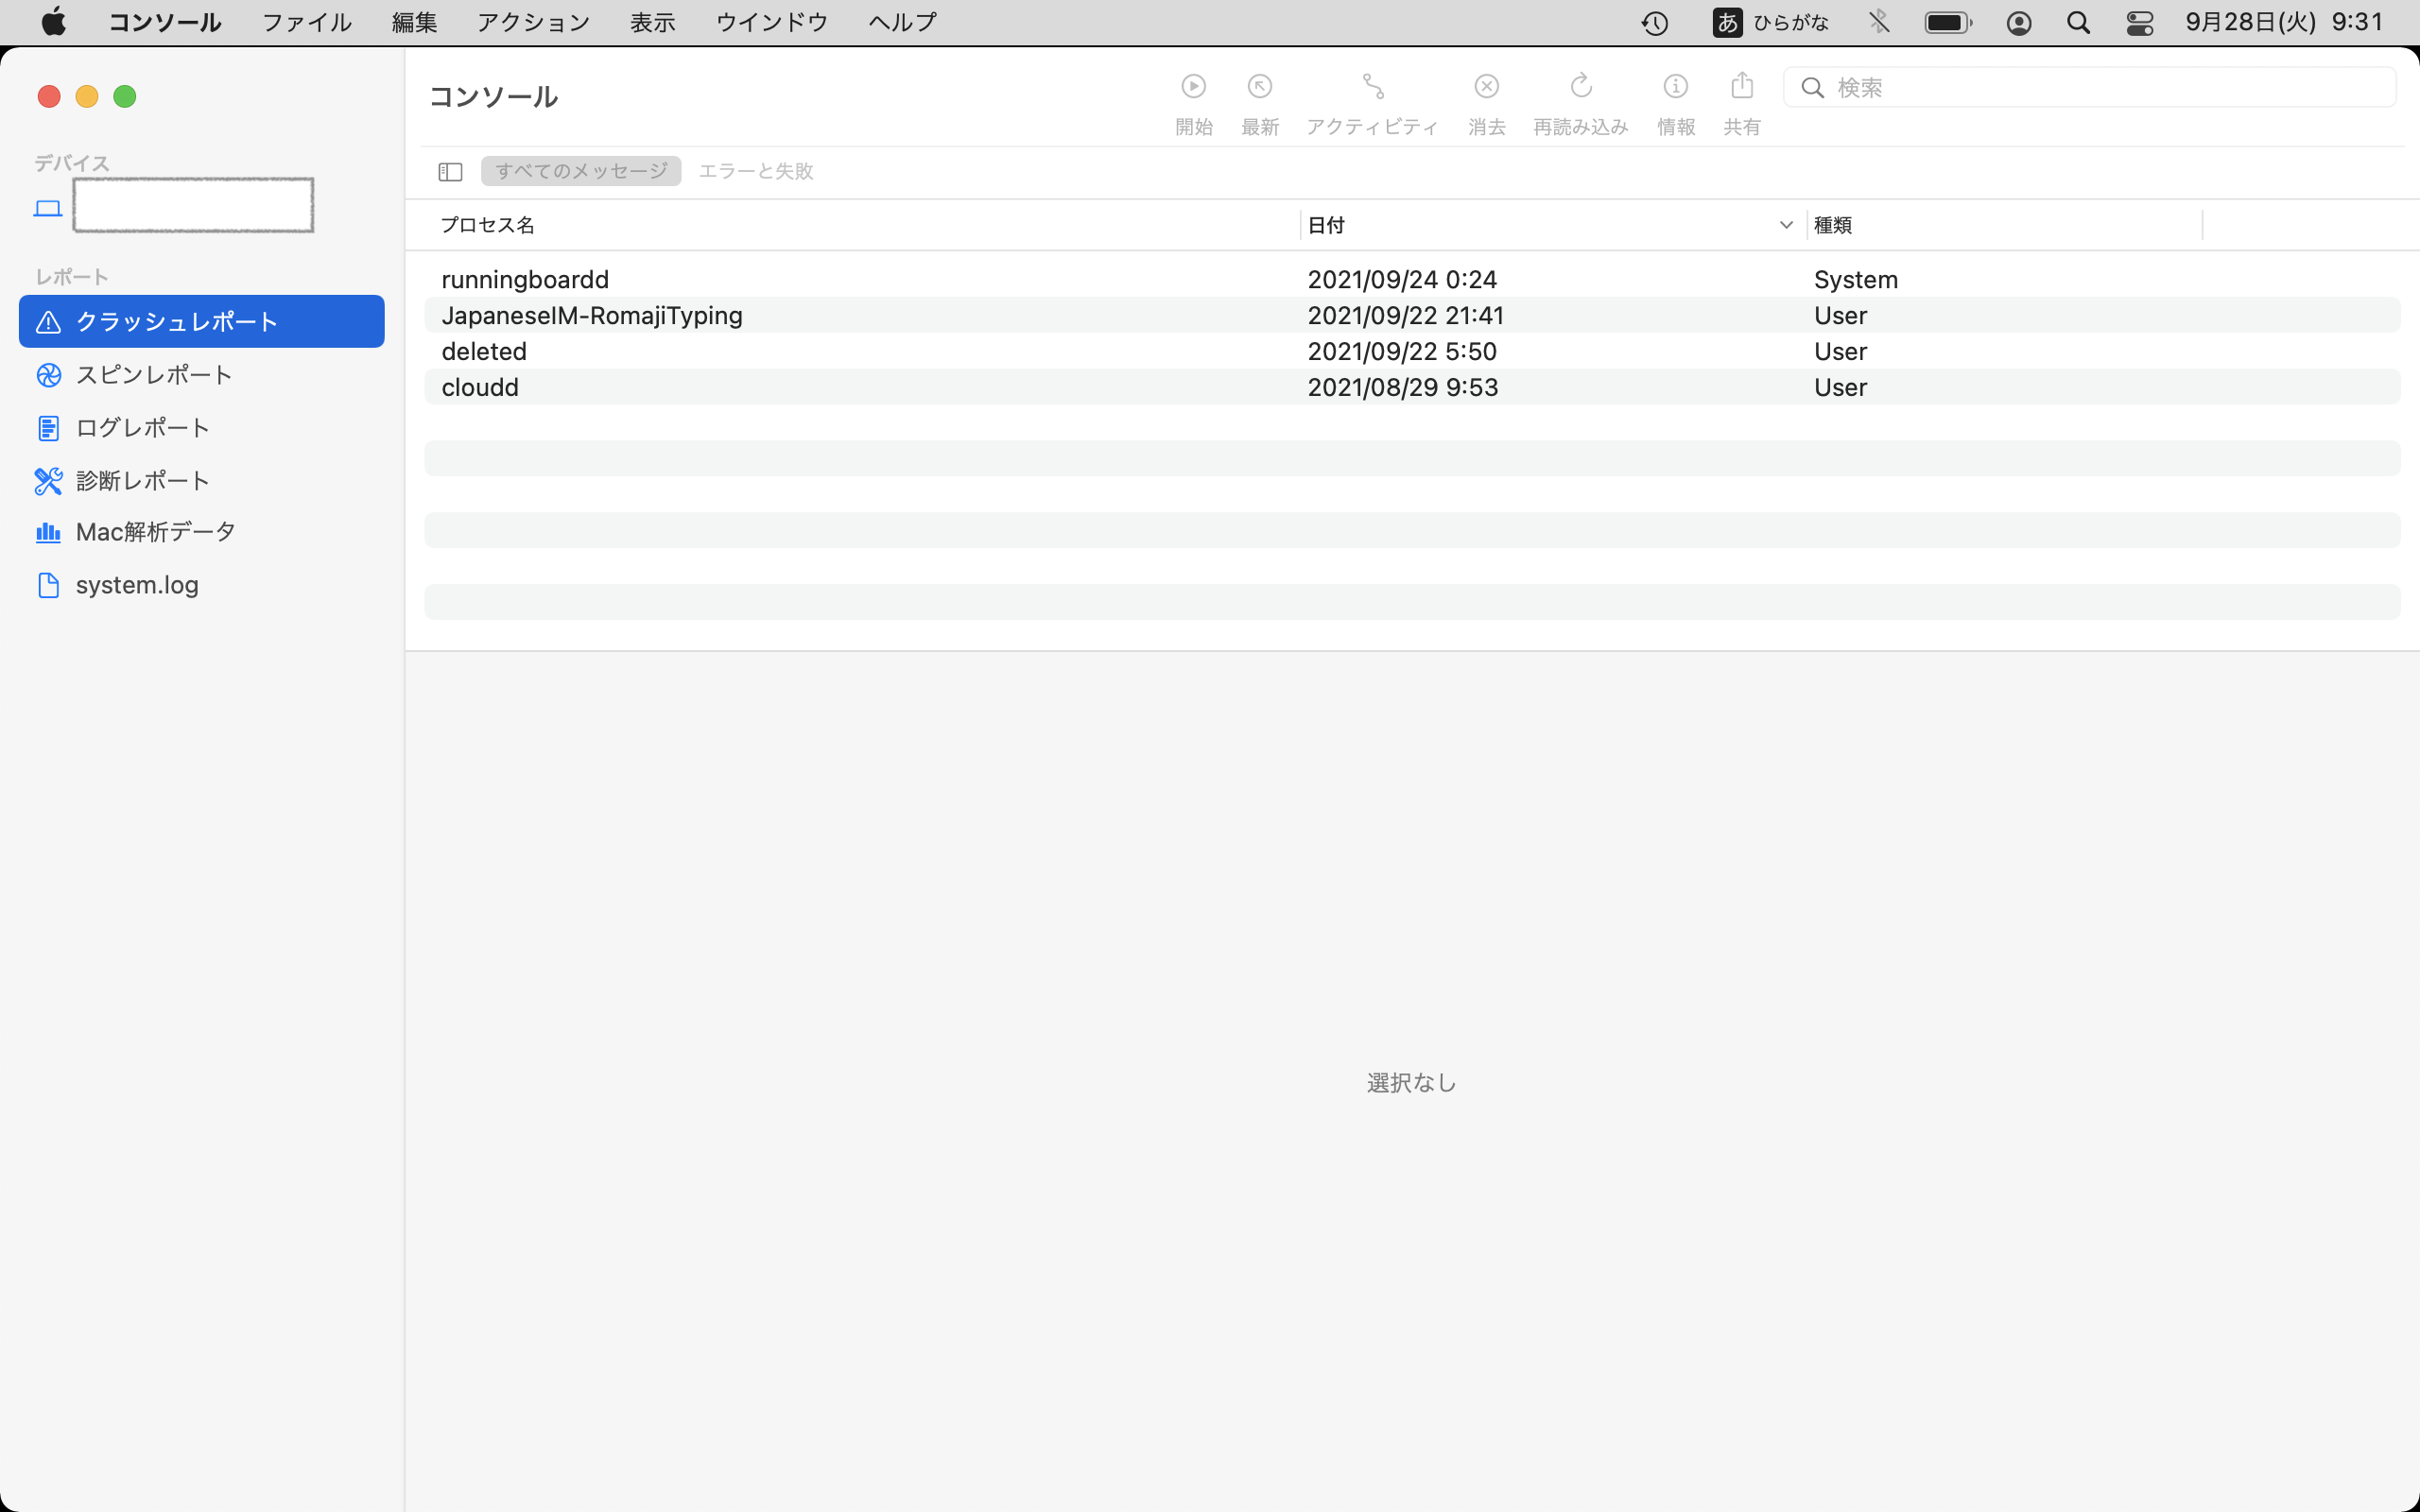The image size is (2420, 1512).
Task: Select the runningboardd crash report row
Action: pyautogui.click(x=525, y=279)
